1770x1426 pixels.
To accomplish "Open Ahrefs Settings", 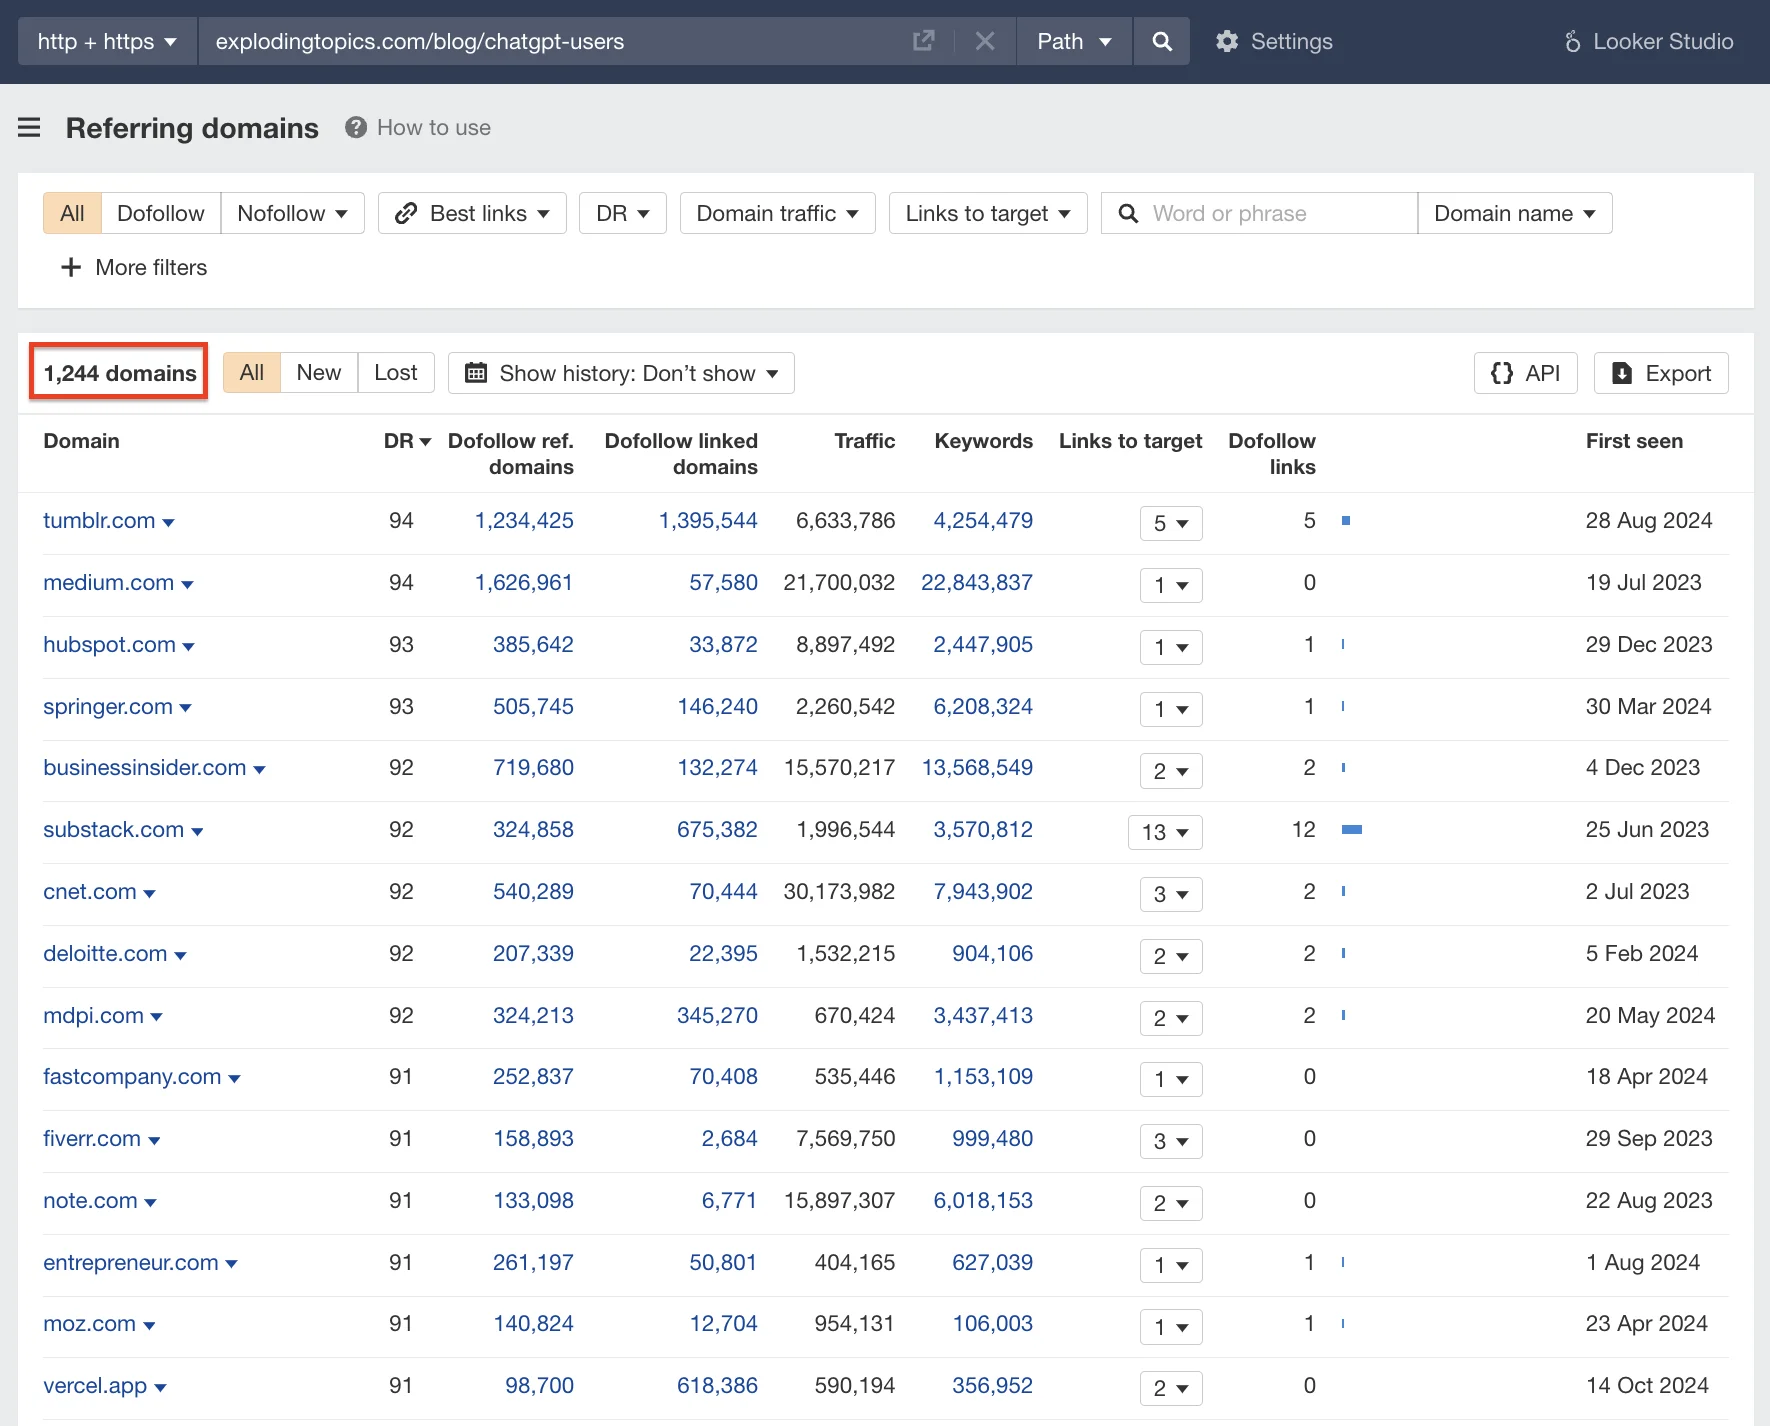I will (x=1274, y=41).
